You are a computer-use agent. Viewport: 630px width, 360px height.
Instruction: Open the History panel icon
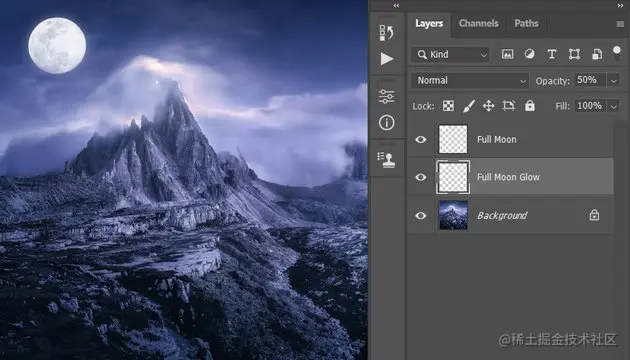coord(386,33)
